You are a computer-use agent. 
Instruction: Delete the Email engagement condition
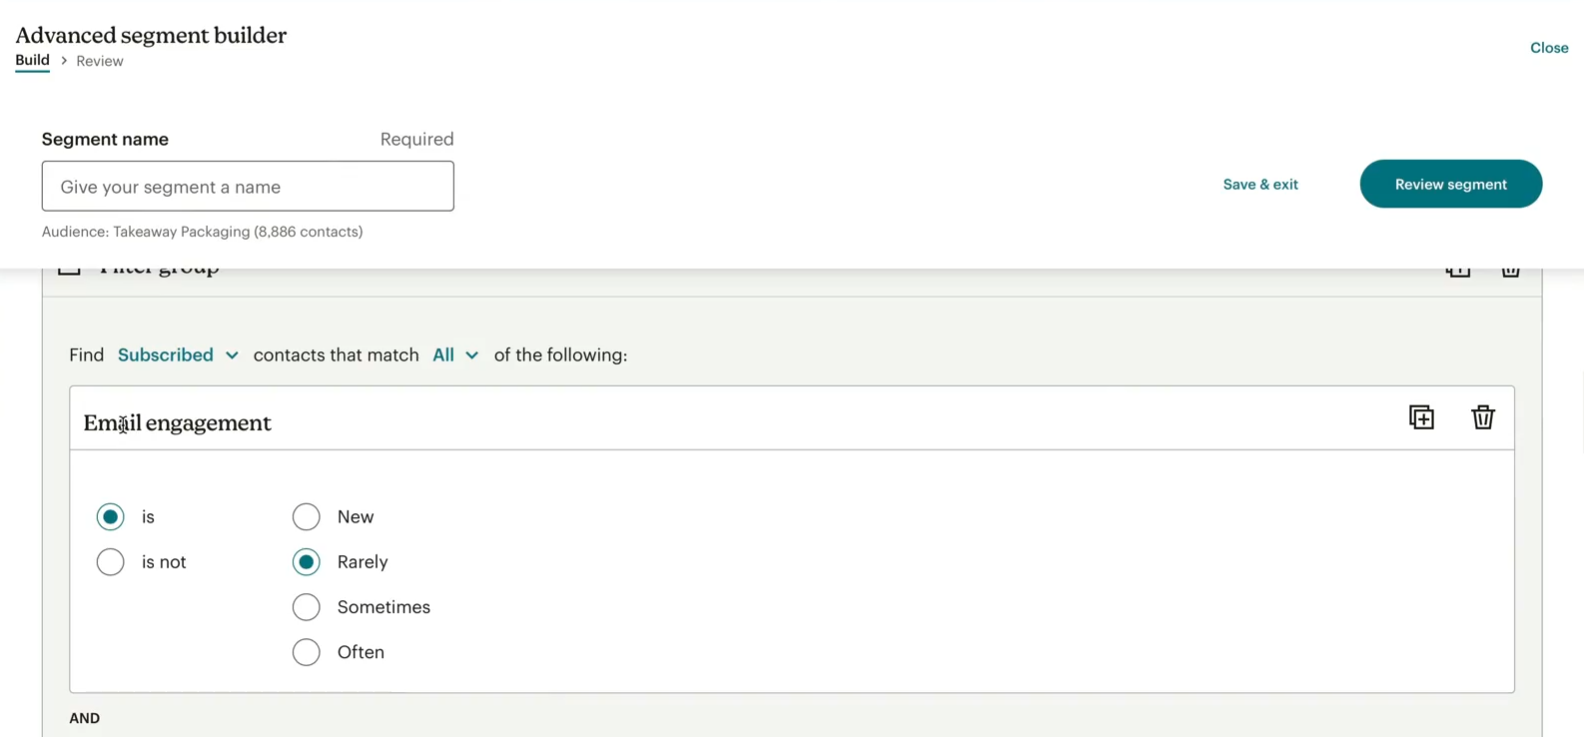pyautogui.click(x=1483, y=417)
